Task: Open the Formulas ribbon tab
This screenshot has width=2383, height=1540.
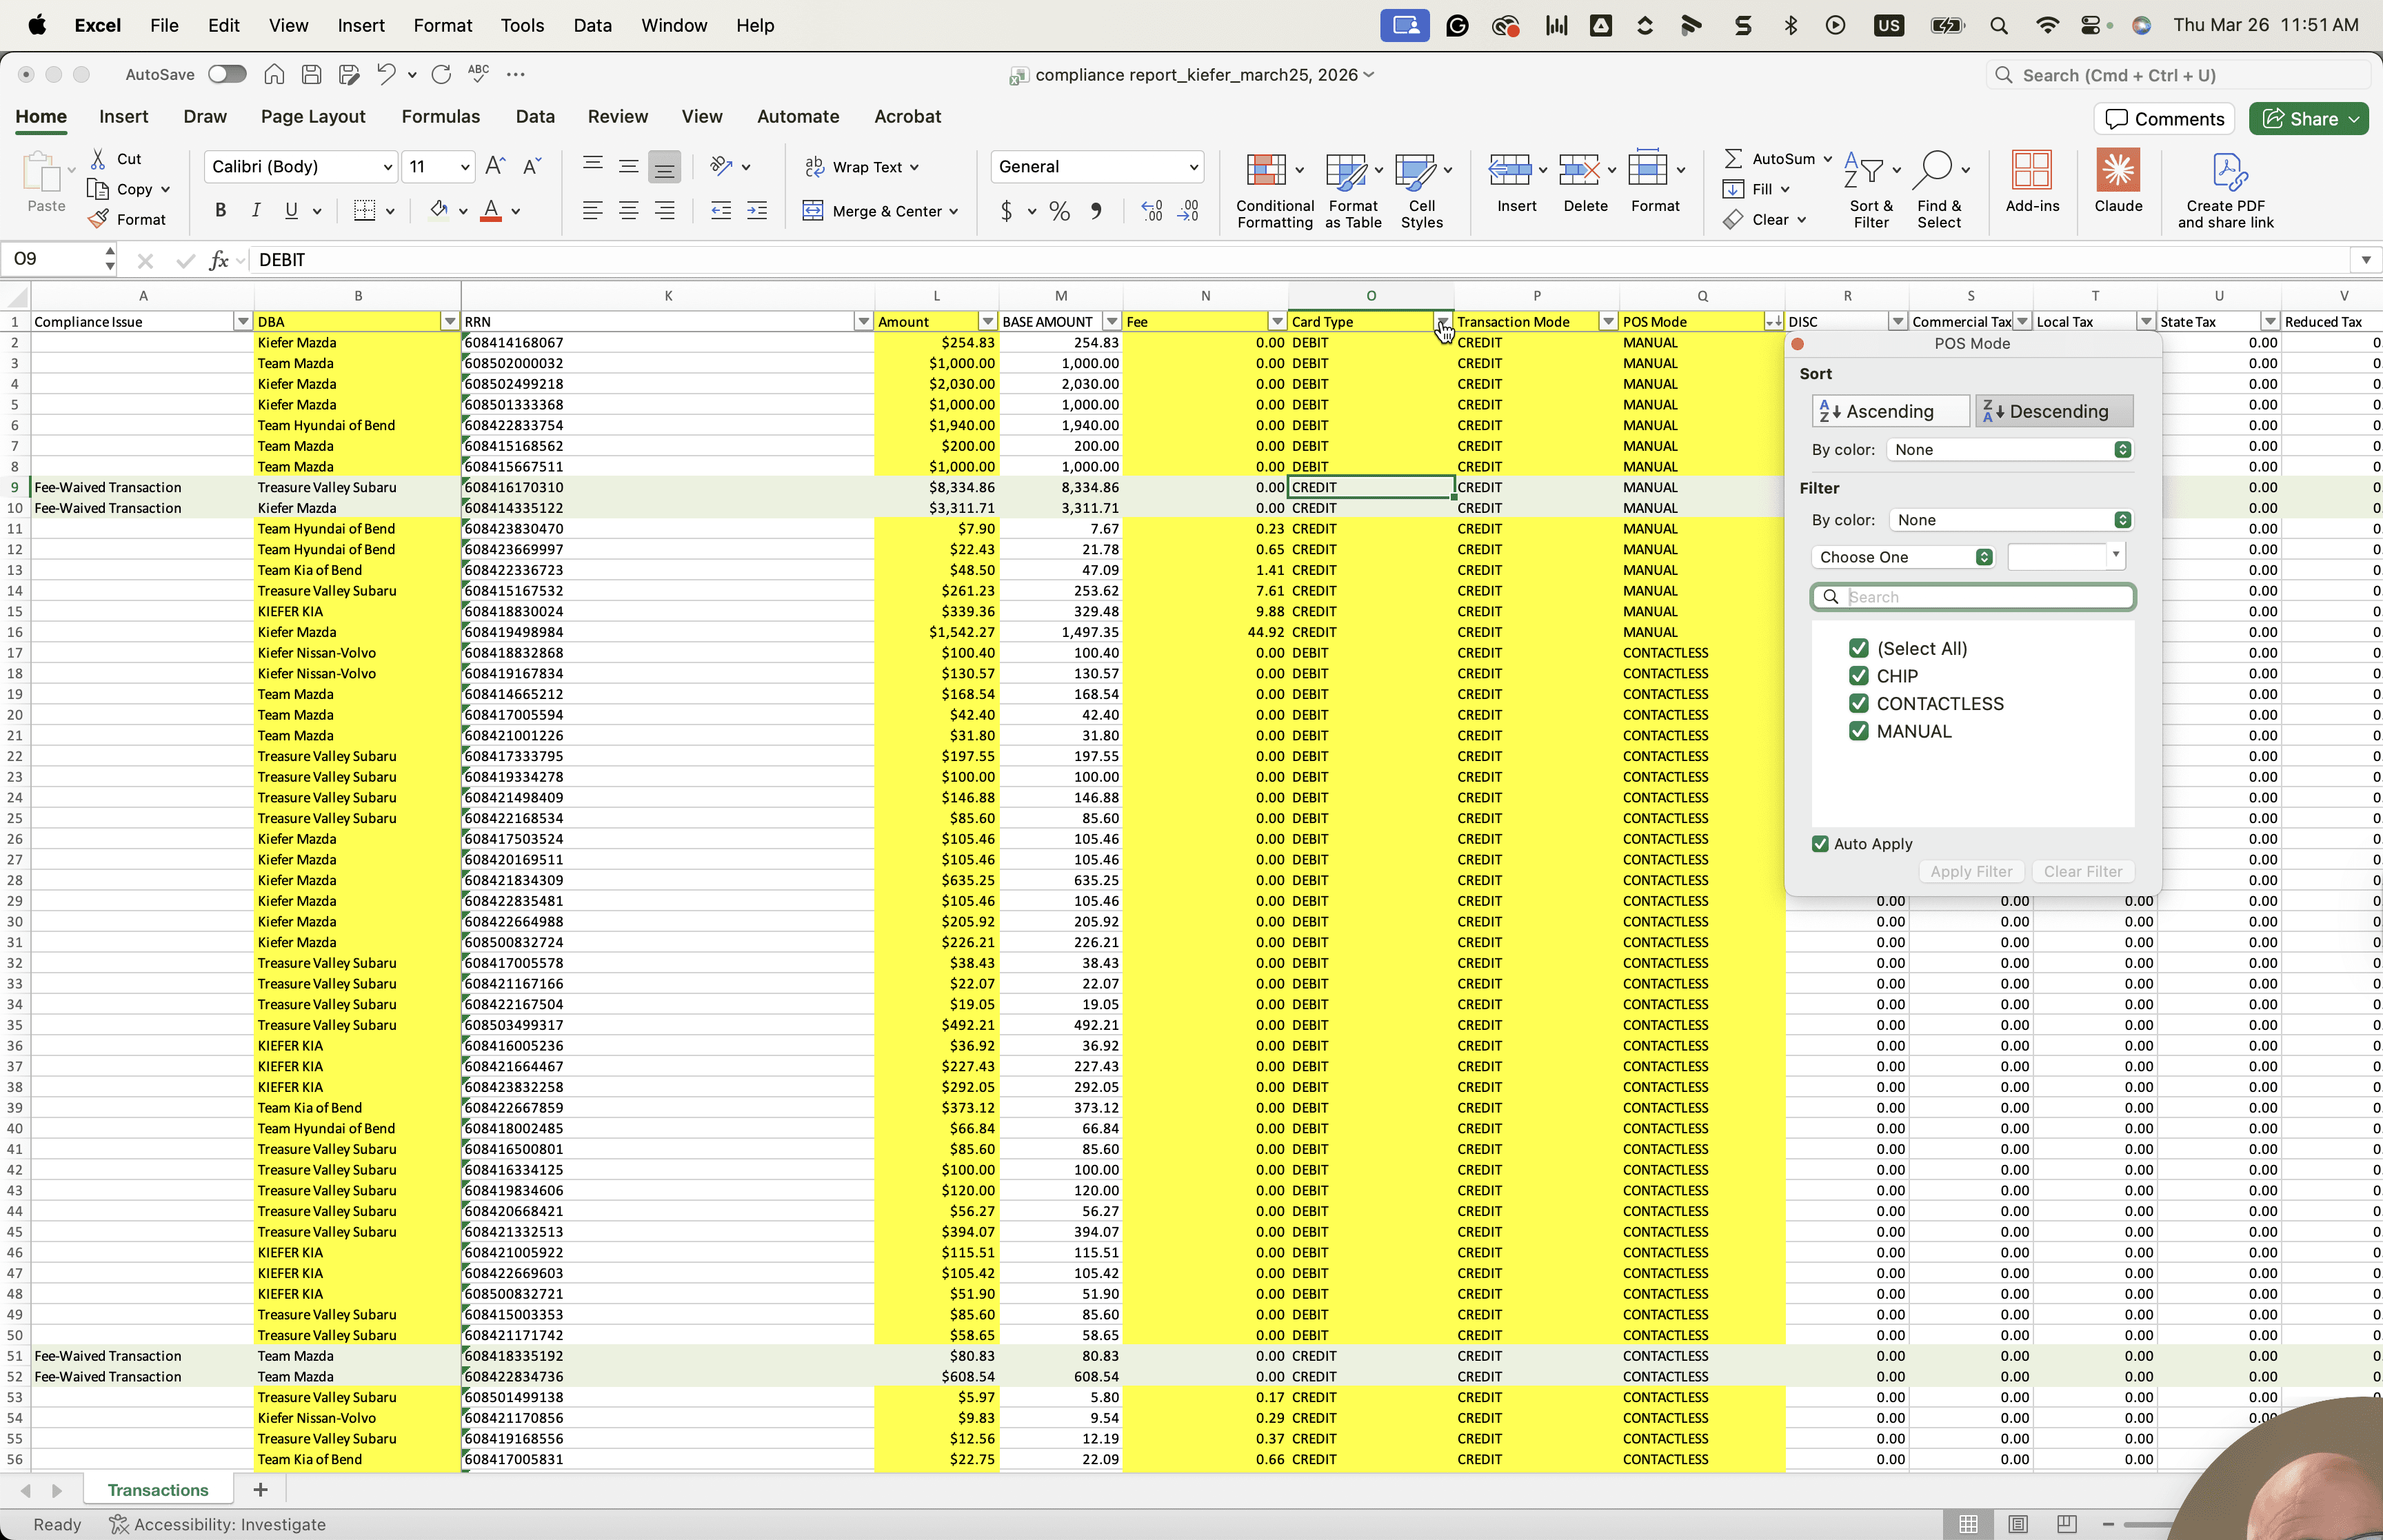Action: coord(440,116)
